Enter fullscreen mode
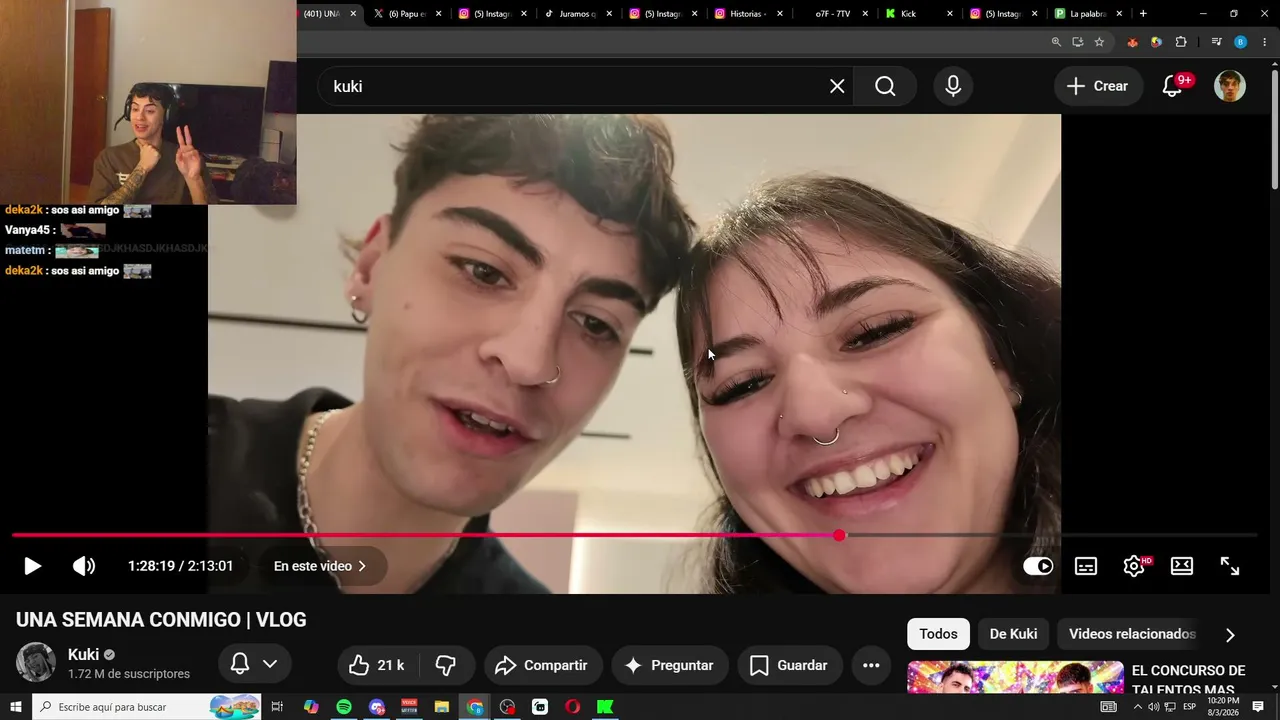Viewport: 1280px width, 720px height. pos(1230,566)
